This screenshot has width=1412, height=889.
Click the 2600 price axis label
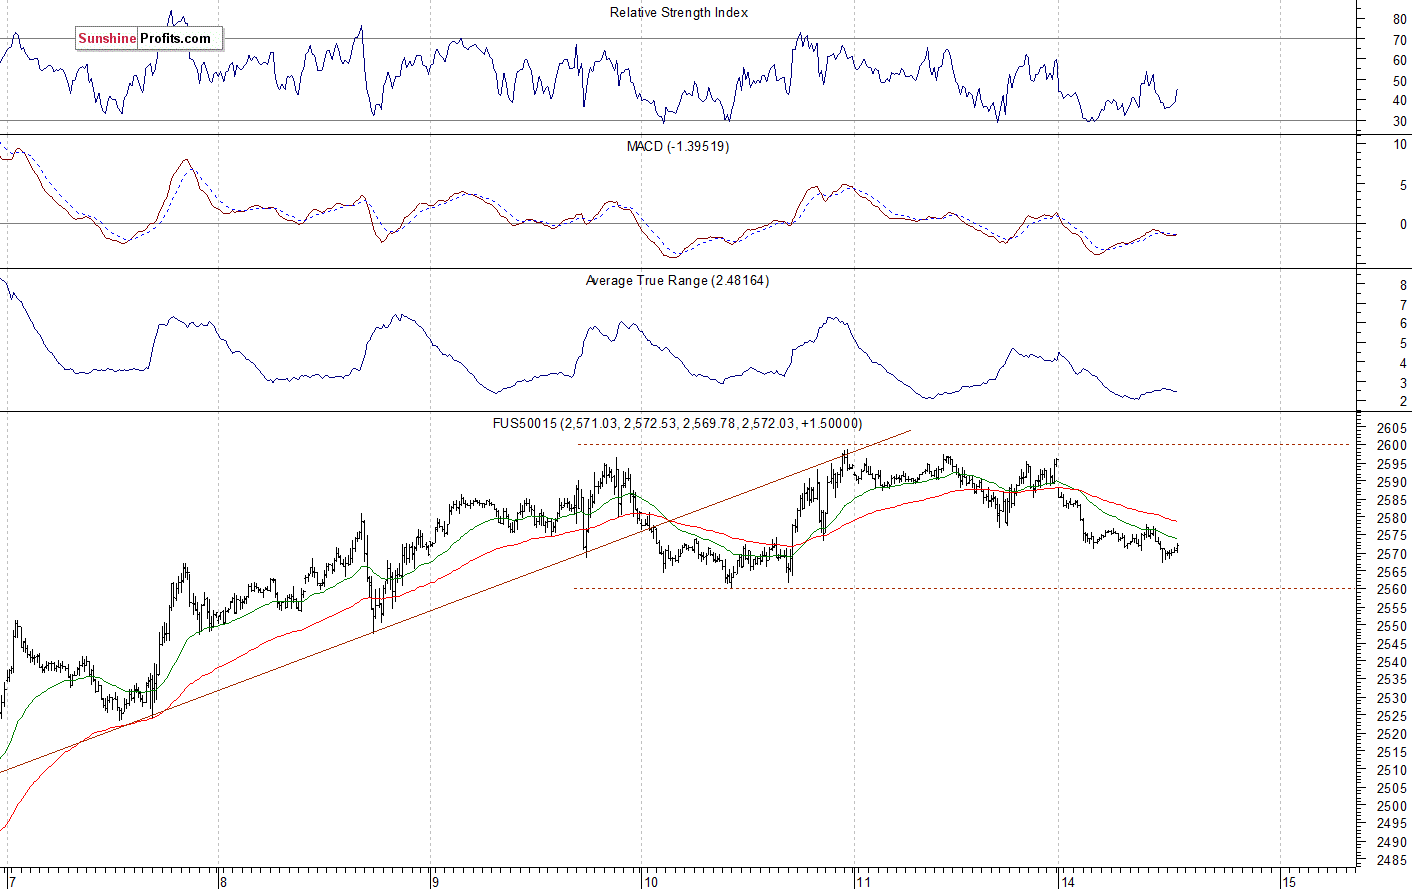coord(1392,446)
